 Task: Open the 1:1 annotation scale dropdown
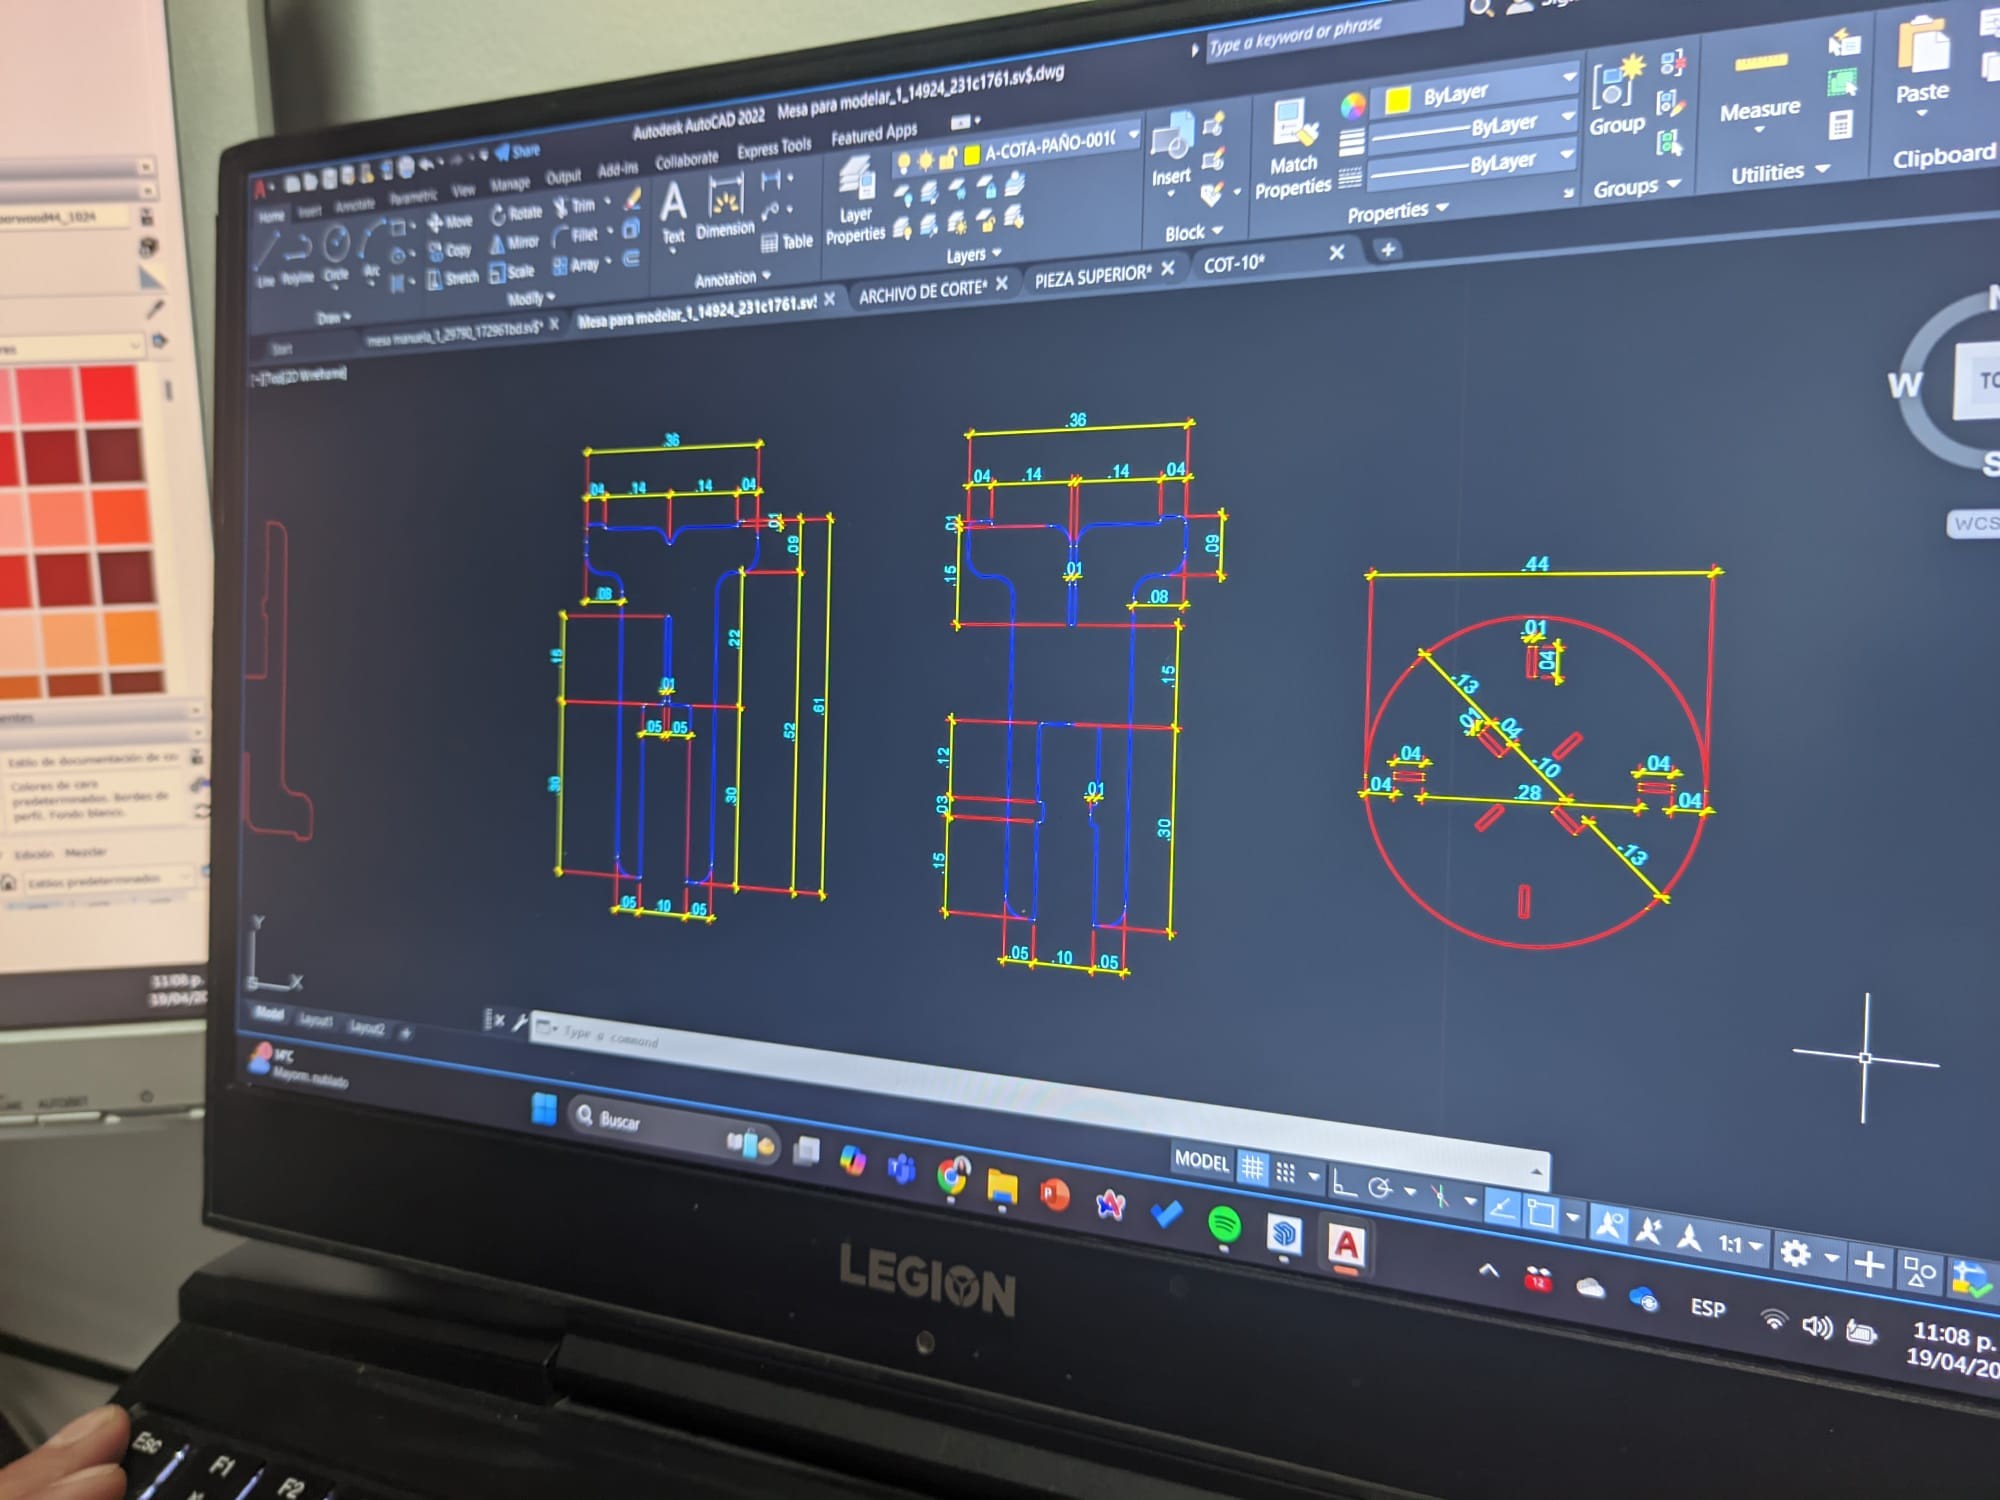(x=1740, y=1245)
